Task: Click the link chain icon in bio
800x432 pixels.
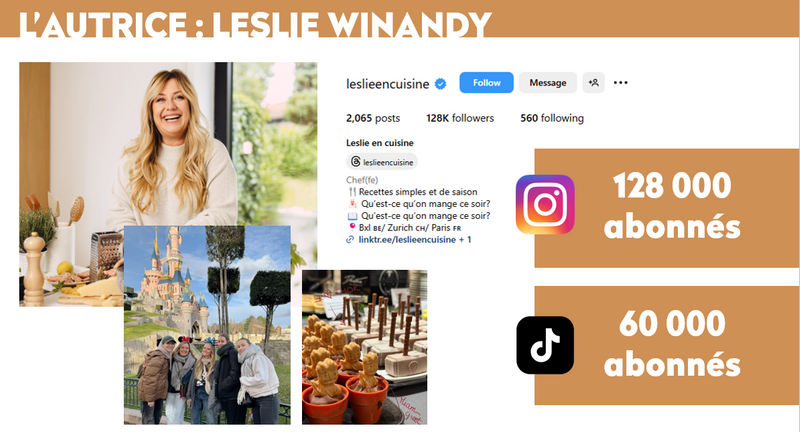Action: (x=350, y=239)
